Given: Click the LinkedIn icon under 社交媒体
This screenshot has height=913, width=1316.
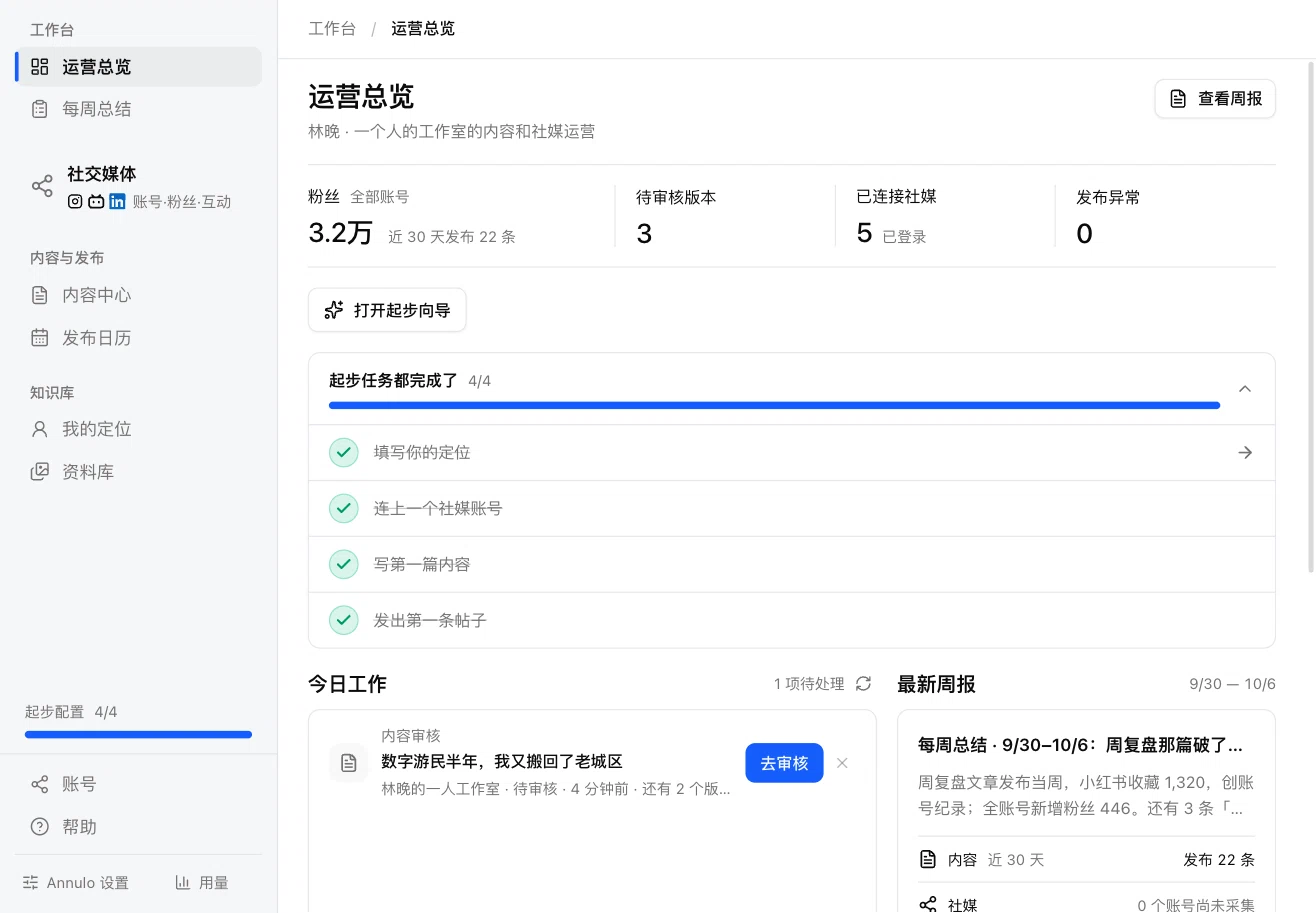Looking at the screenshot, I should [x=117, y=201].
